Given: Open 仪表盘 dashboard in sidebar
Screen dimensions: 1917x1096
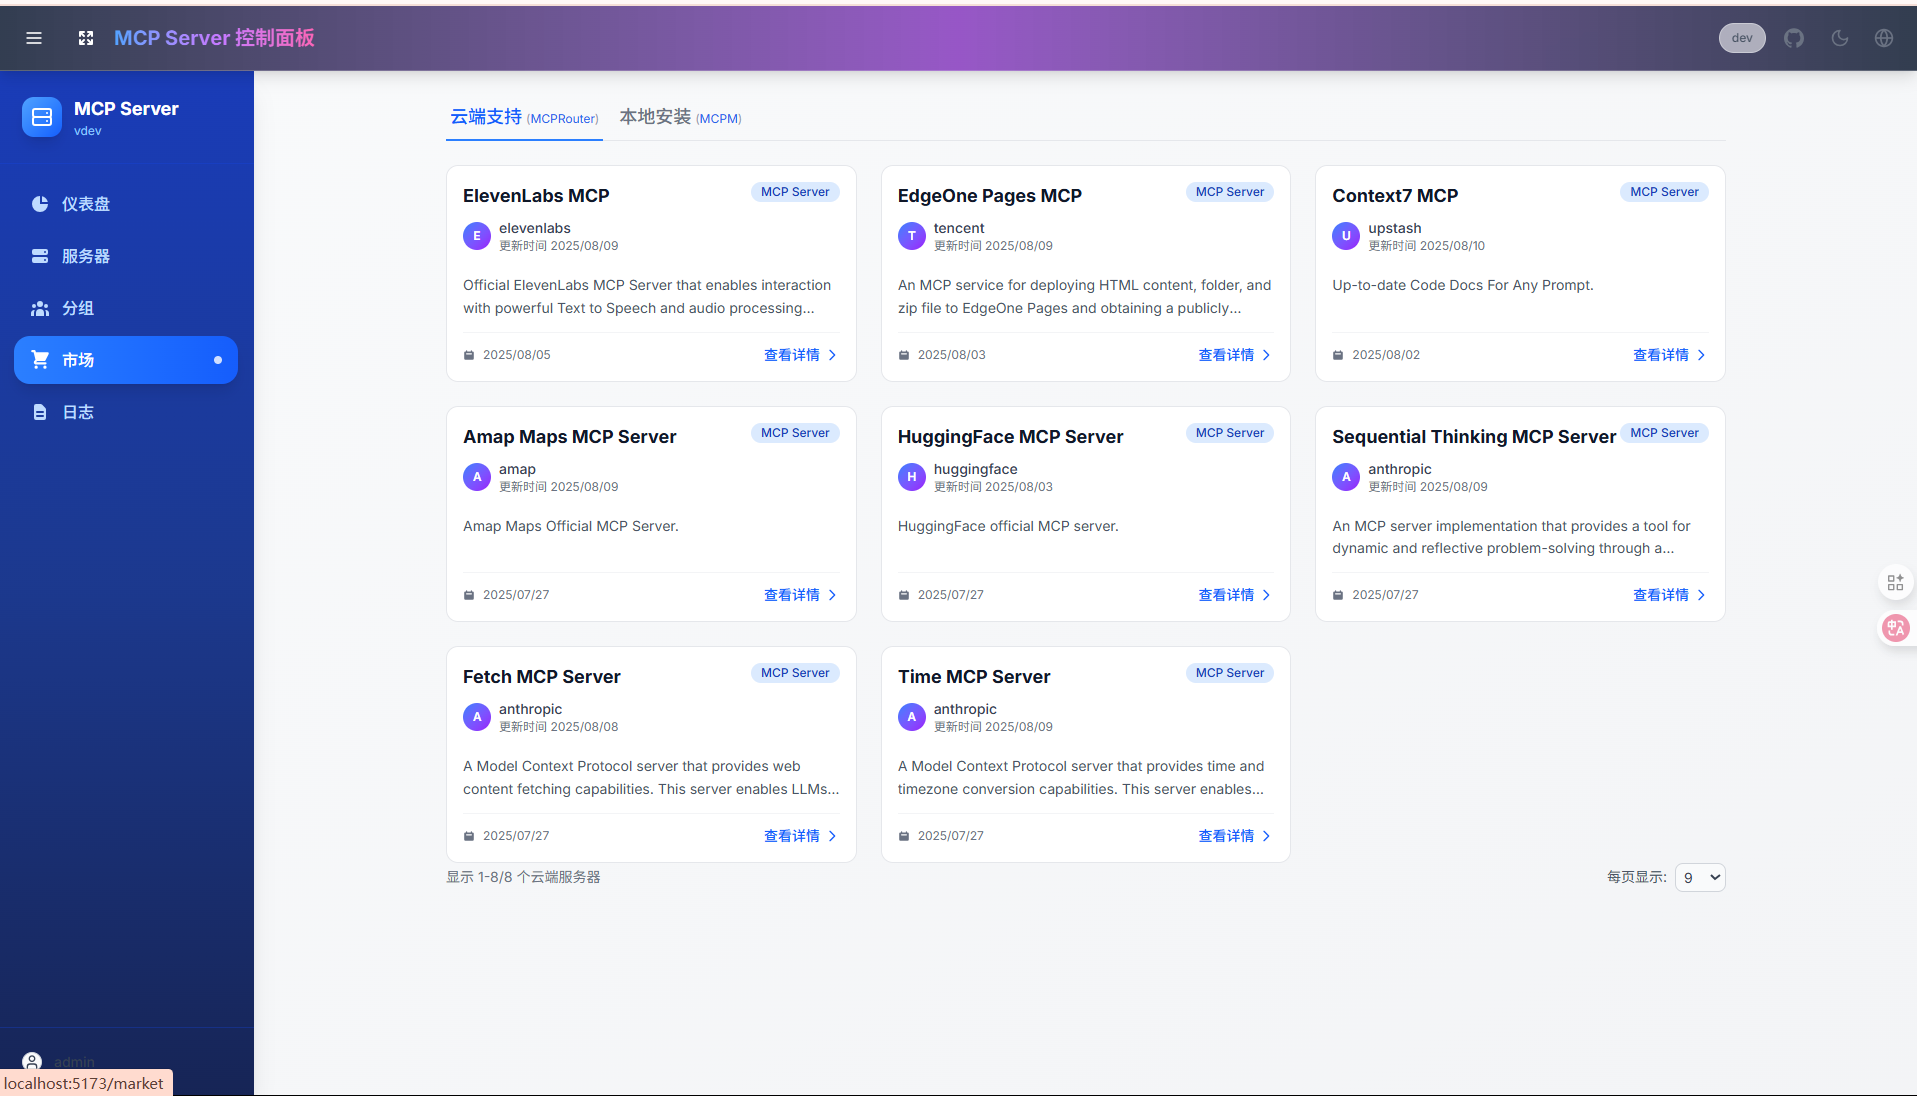Looking at the screenshot, I should click(126, 204).
